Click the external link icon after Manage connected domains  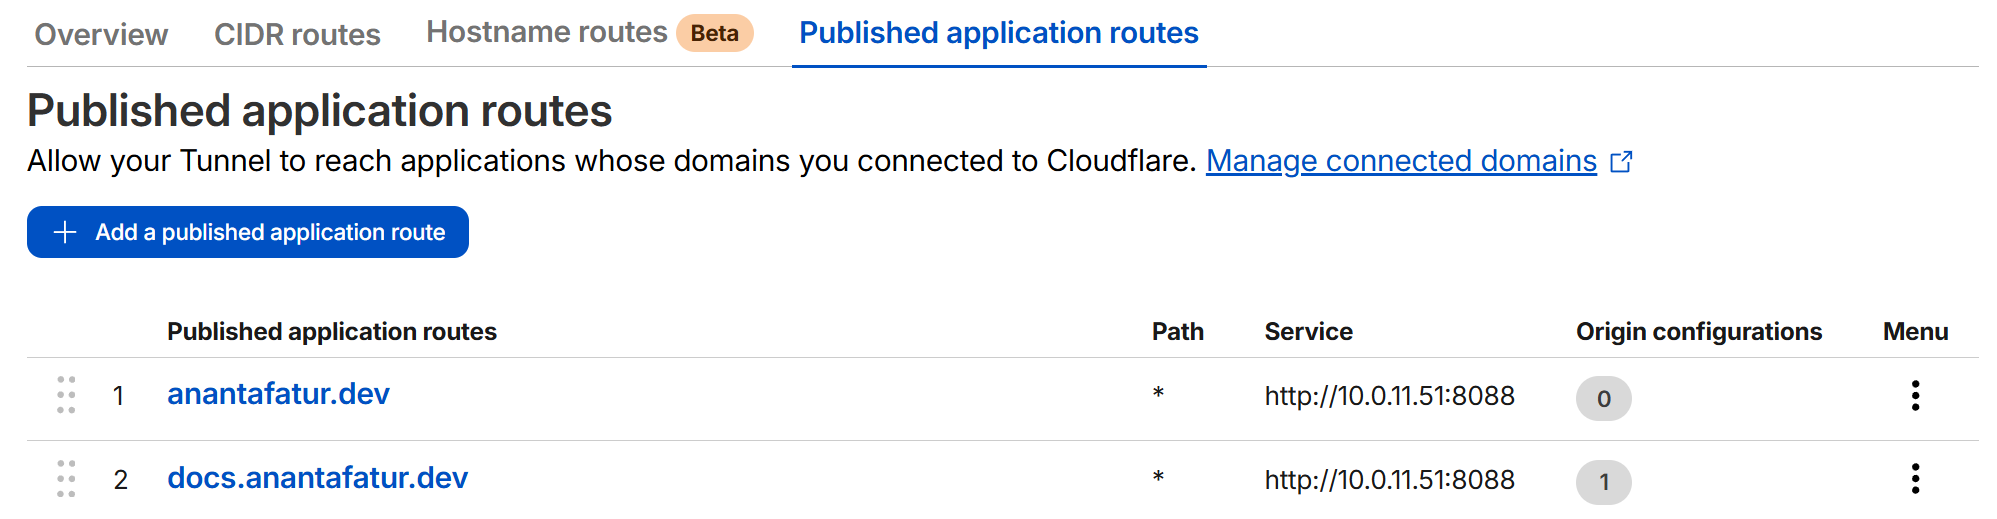point(1621,162)
